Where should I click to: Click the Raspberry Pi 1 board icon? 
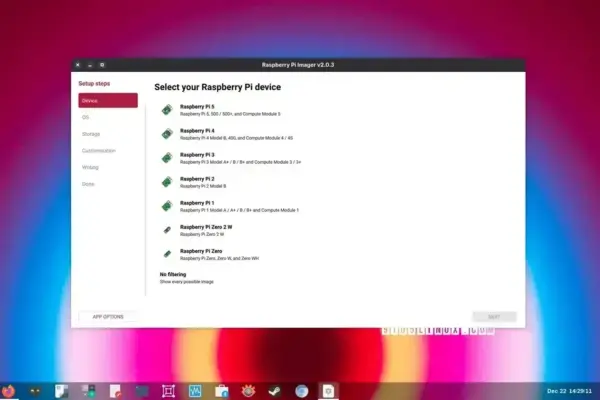click(167, 206)
